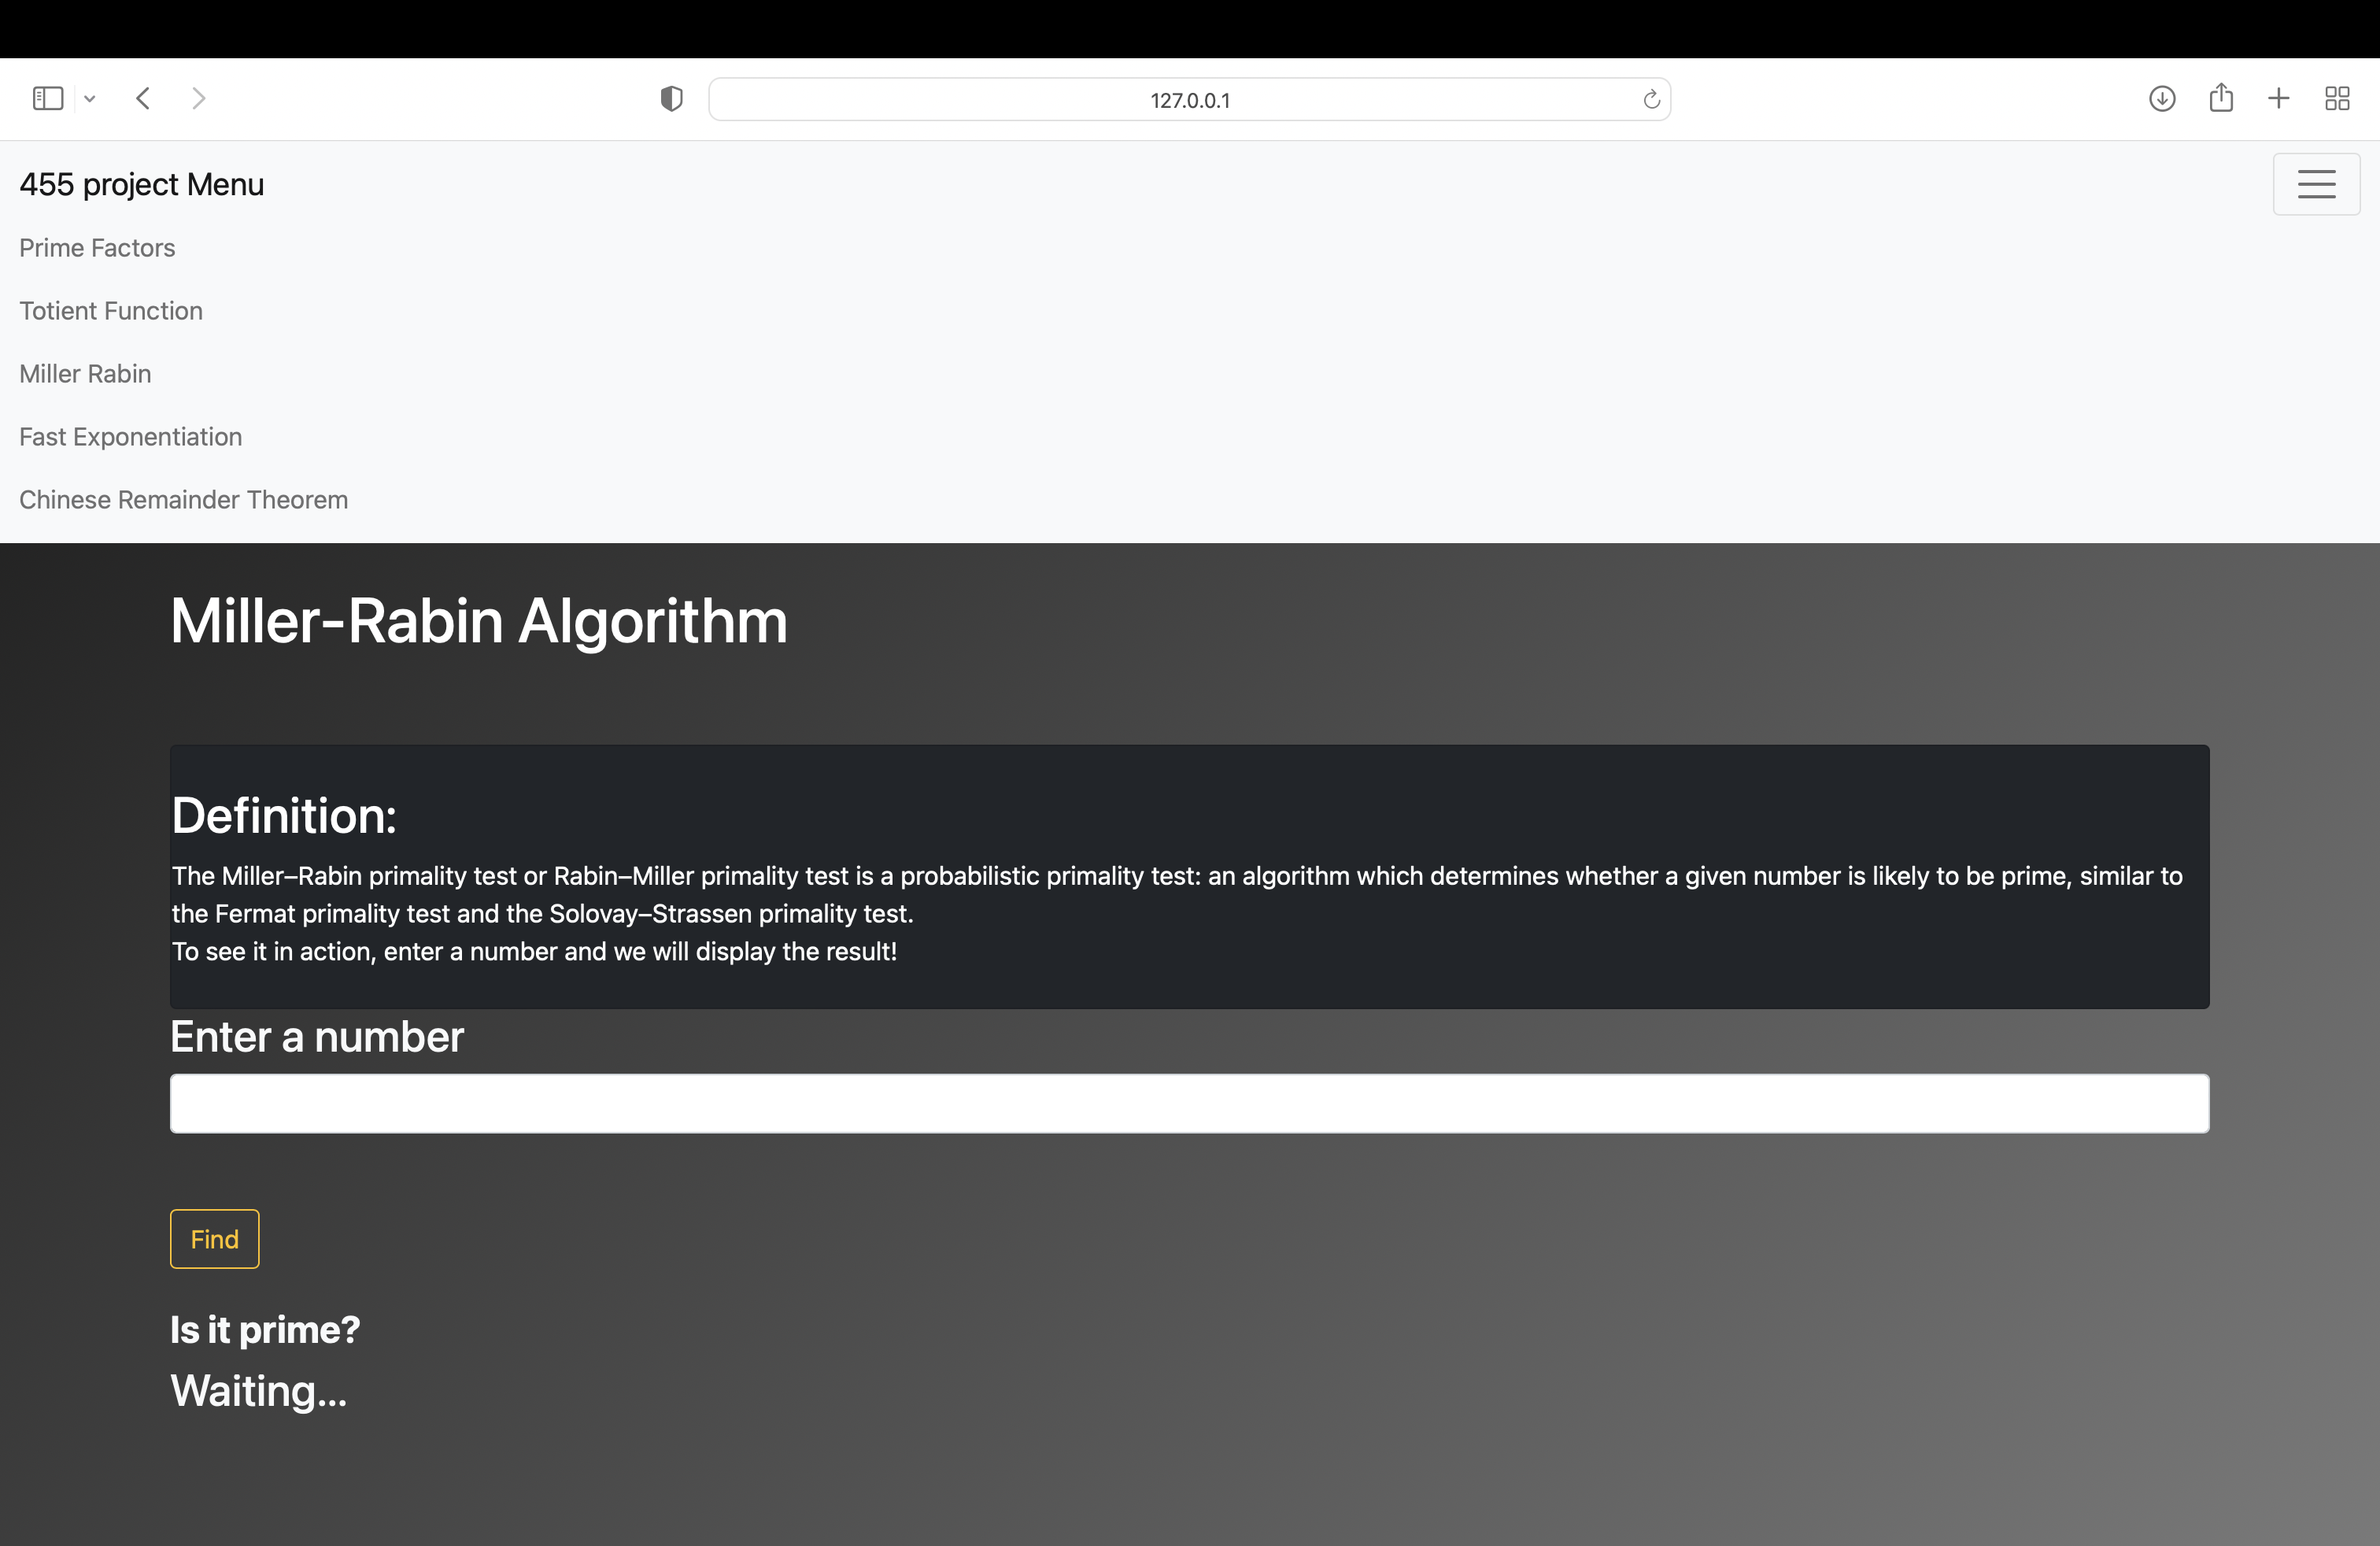Screen dimensions: 2380x1546
Task: Collapse the navbar with the hamburger toggle
Action: point(2316,184)
